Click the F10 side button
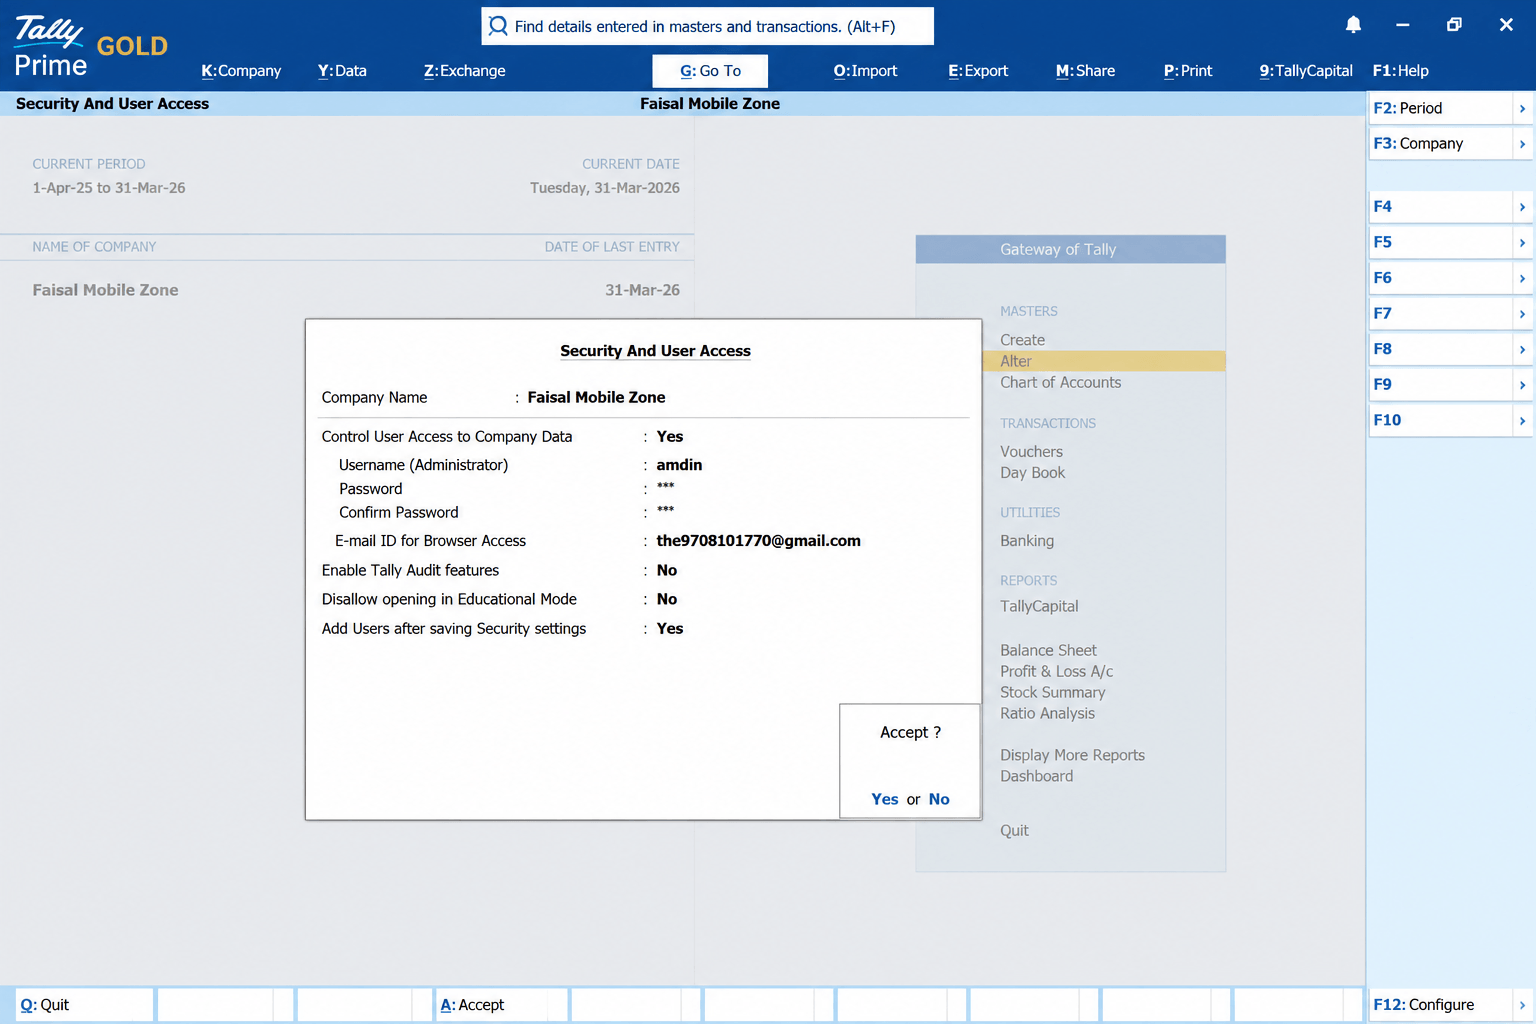This screenshot has width=1536, height=1024. (x=1441, y=420)
